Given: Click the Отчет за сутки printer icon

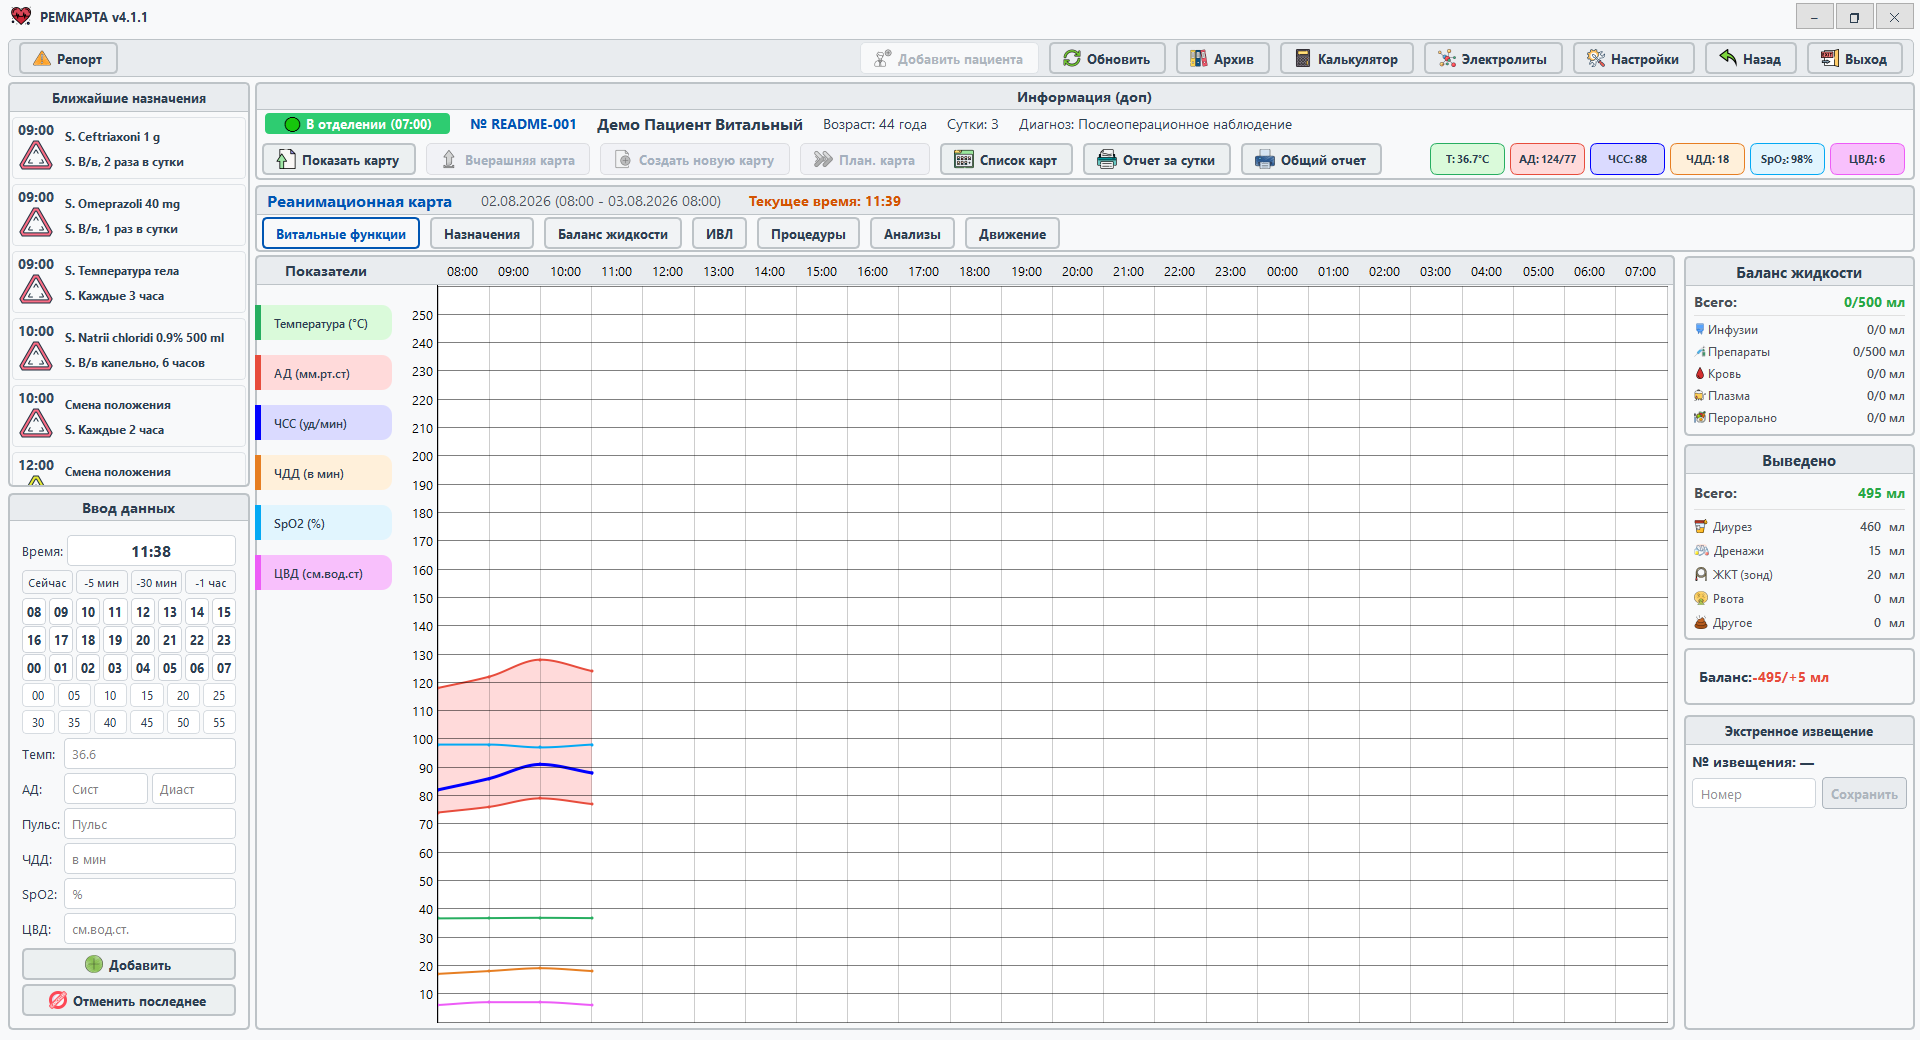Looking at the screenshot, I should 1107,160.
